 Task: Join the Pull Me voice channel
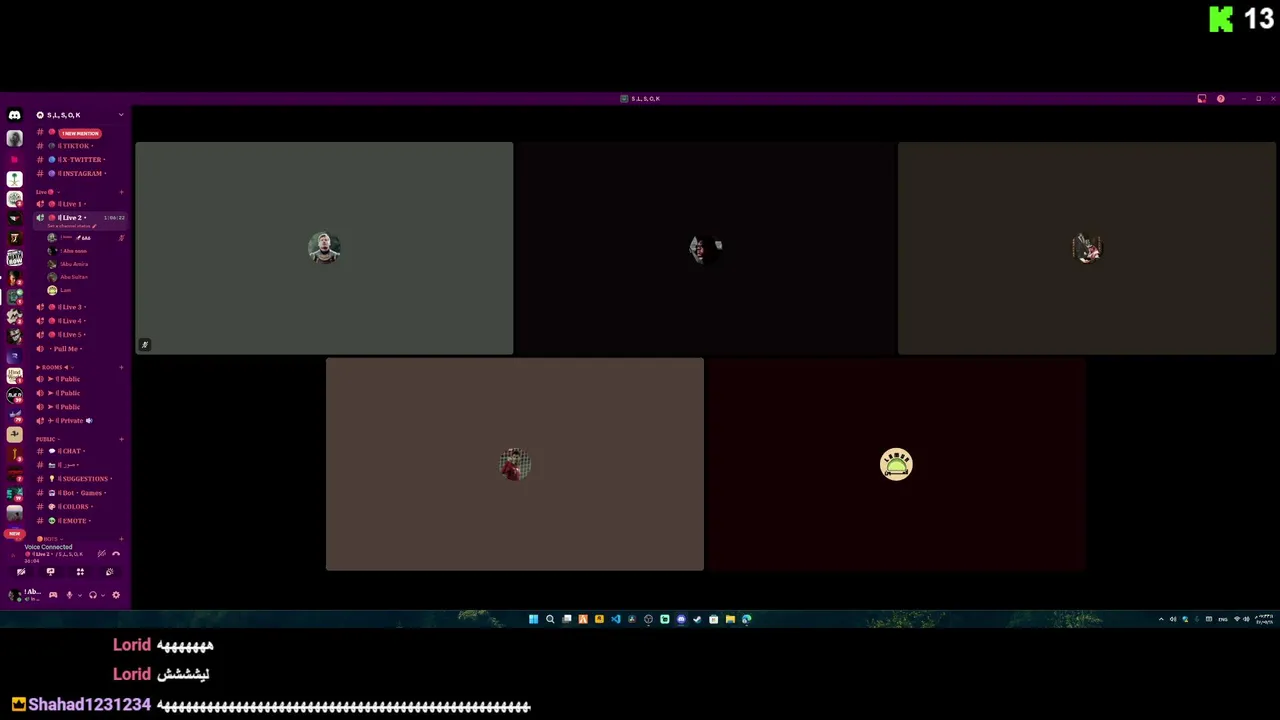coord(80,349)
